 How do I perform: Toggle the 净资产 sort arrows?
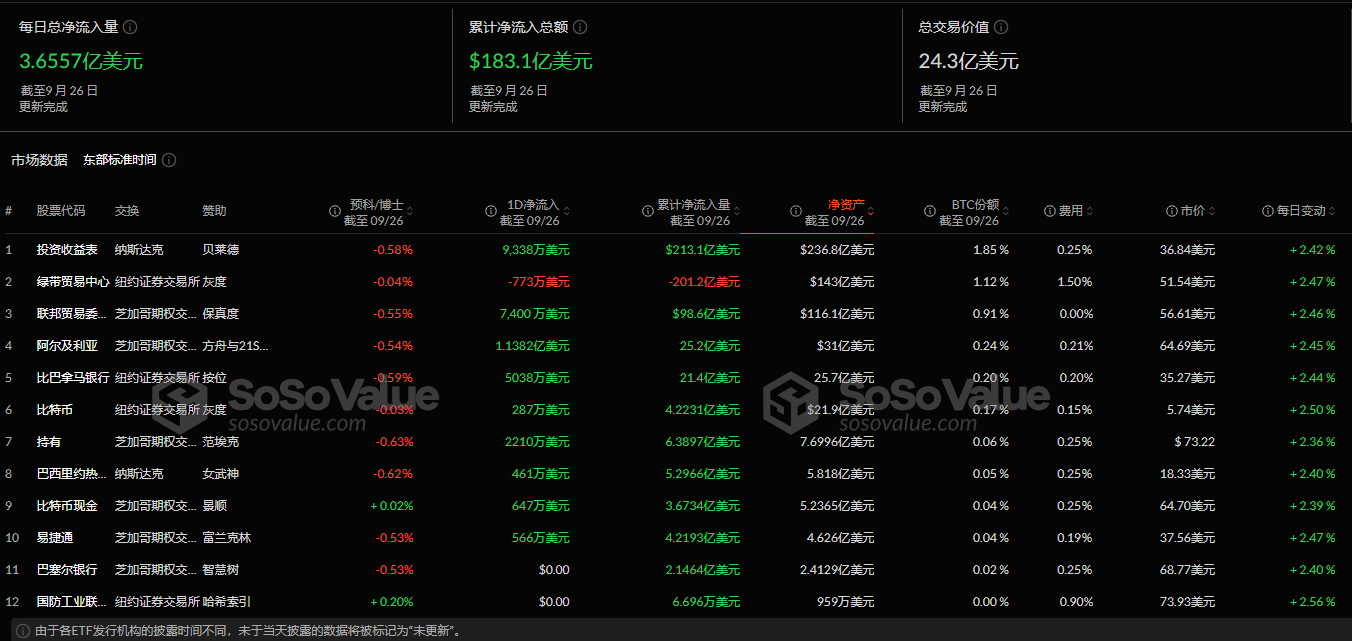[871, 211]
